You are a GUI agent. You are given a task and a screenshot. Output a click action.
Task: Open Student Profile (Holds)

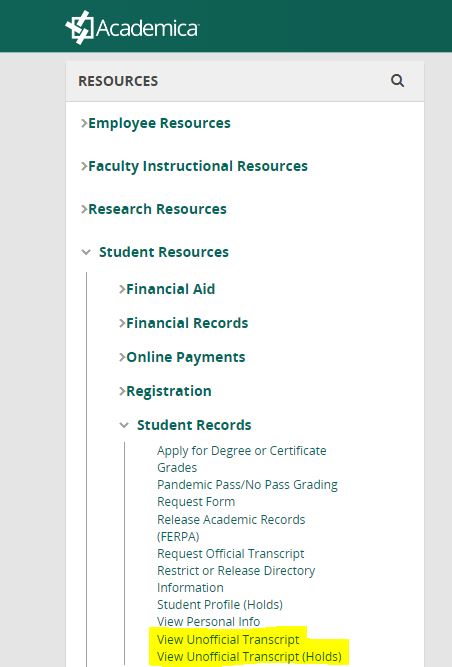point(220,604)
